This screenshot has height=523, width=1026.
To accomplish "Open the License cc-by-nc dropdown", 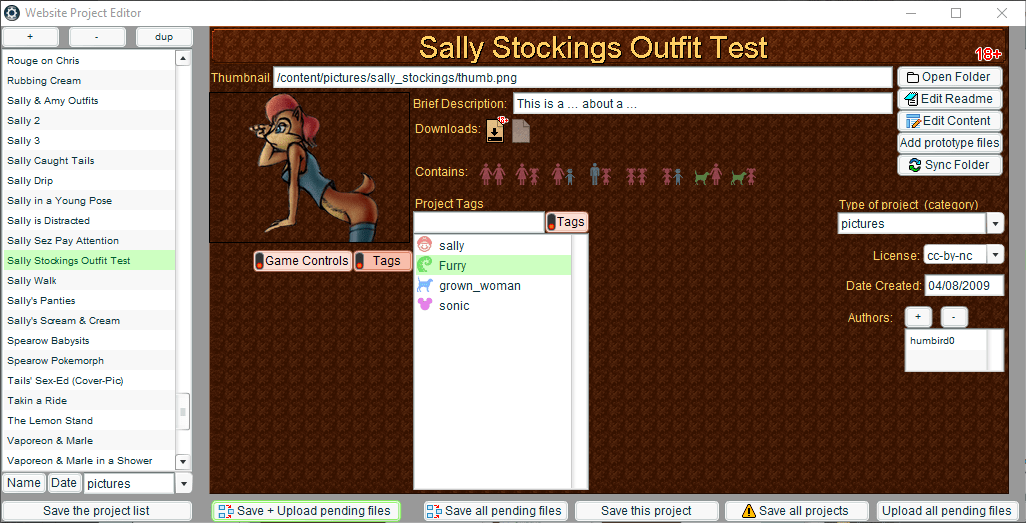I will pyautogui.click(x=994, y=255).
